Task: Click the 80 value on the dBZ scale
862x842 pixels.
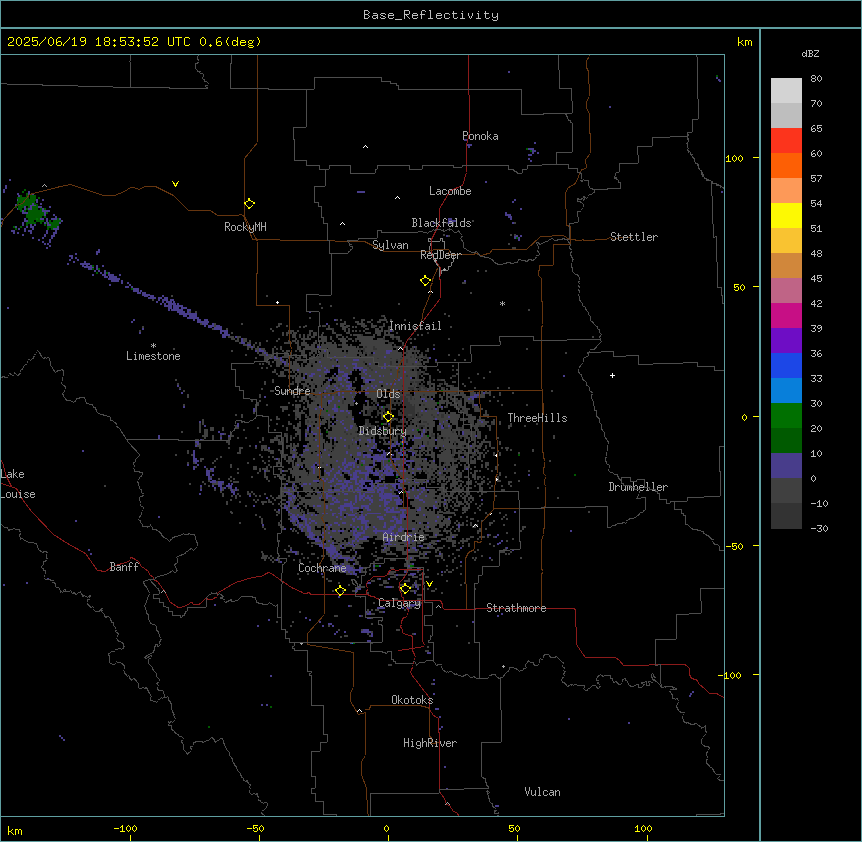Action: 816,79
